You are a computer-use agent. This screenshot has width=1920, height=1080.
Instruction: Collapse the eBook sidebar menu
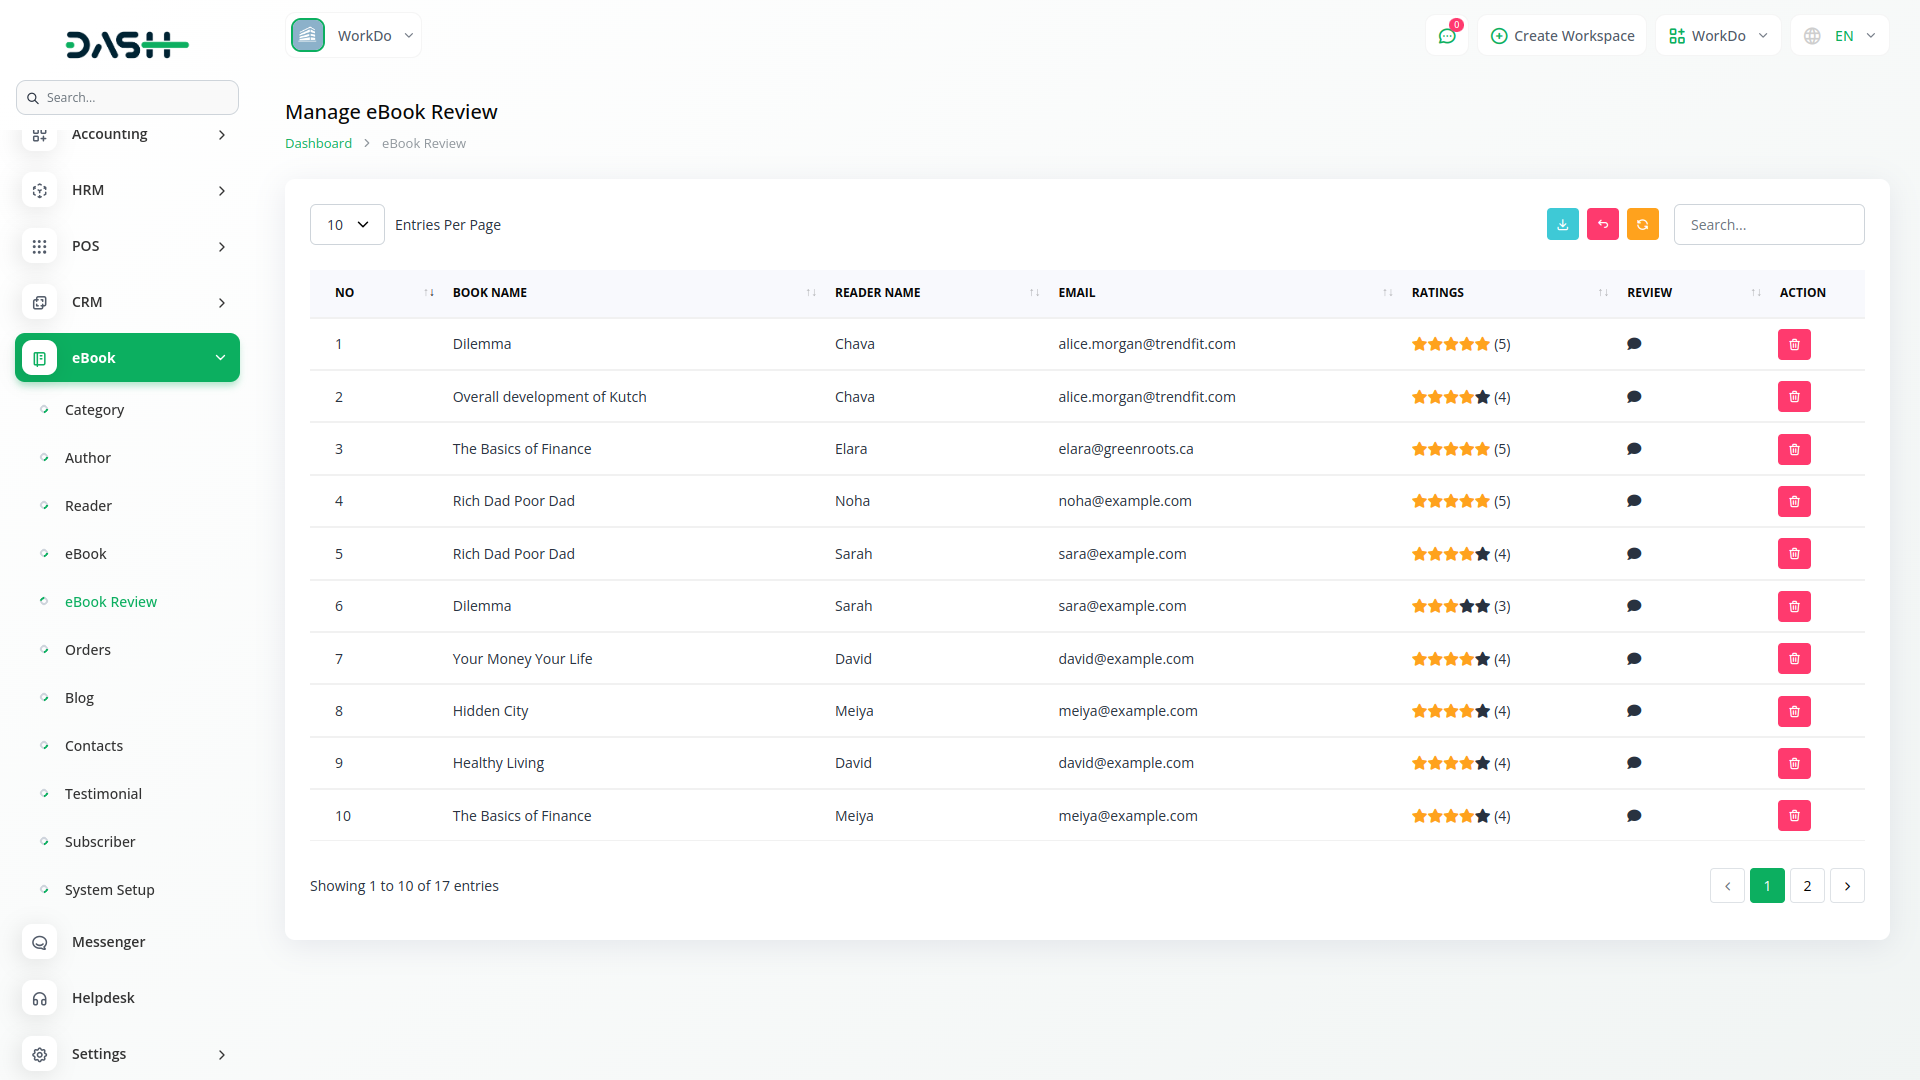coord(127,358)
